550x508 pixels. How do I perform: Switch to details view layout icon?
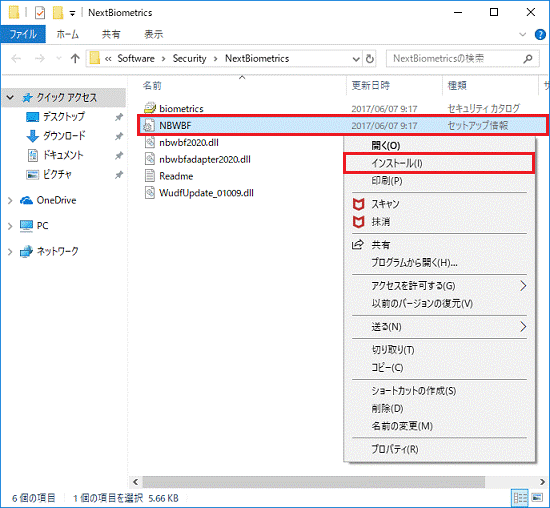click(521, 497)
